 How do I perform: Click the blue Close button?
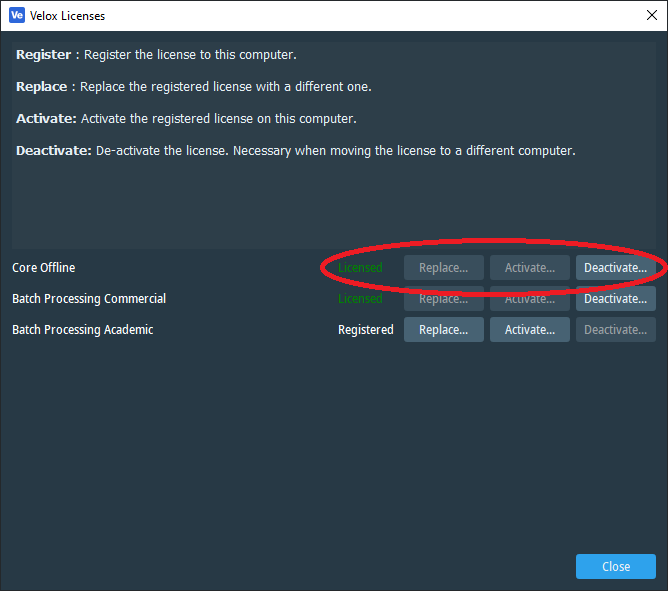(616, 566)
